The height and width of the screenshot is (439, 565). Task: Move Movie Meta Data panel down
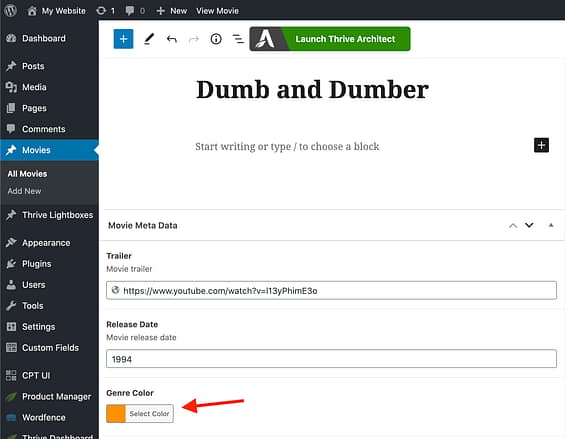coord(529,225)
